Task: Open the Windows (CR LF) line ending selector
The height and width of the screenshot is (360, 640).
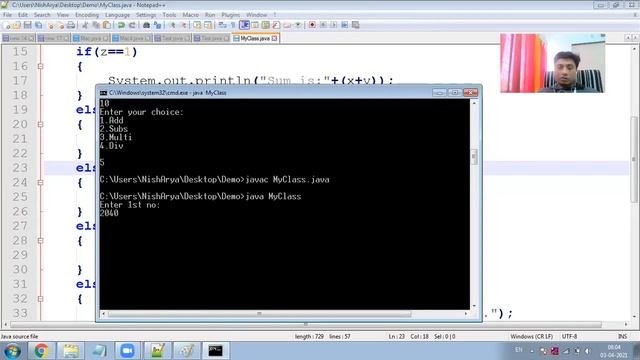Action: tap(531, 336)
